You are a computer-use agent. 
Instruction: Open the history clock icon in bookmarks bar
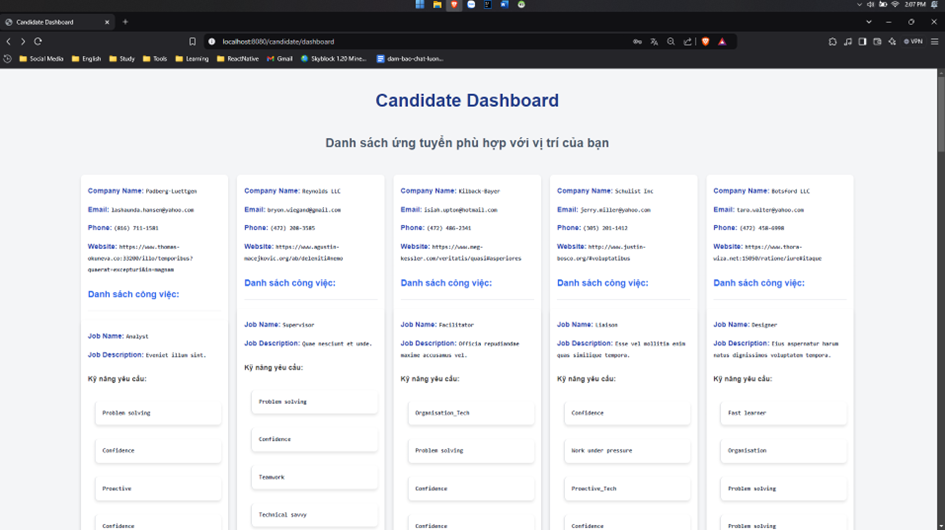tap(8, 58)
